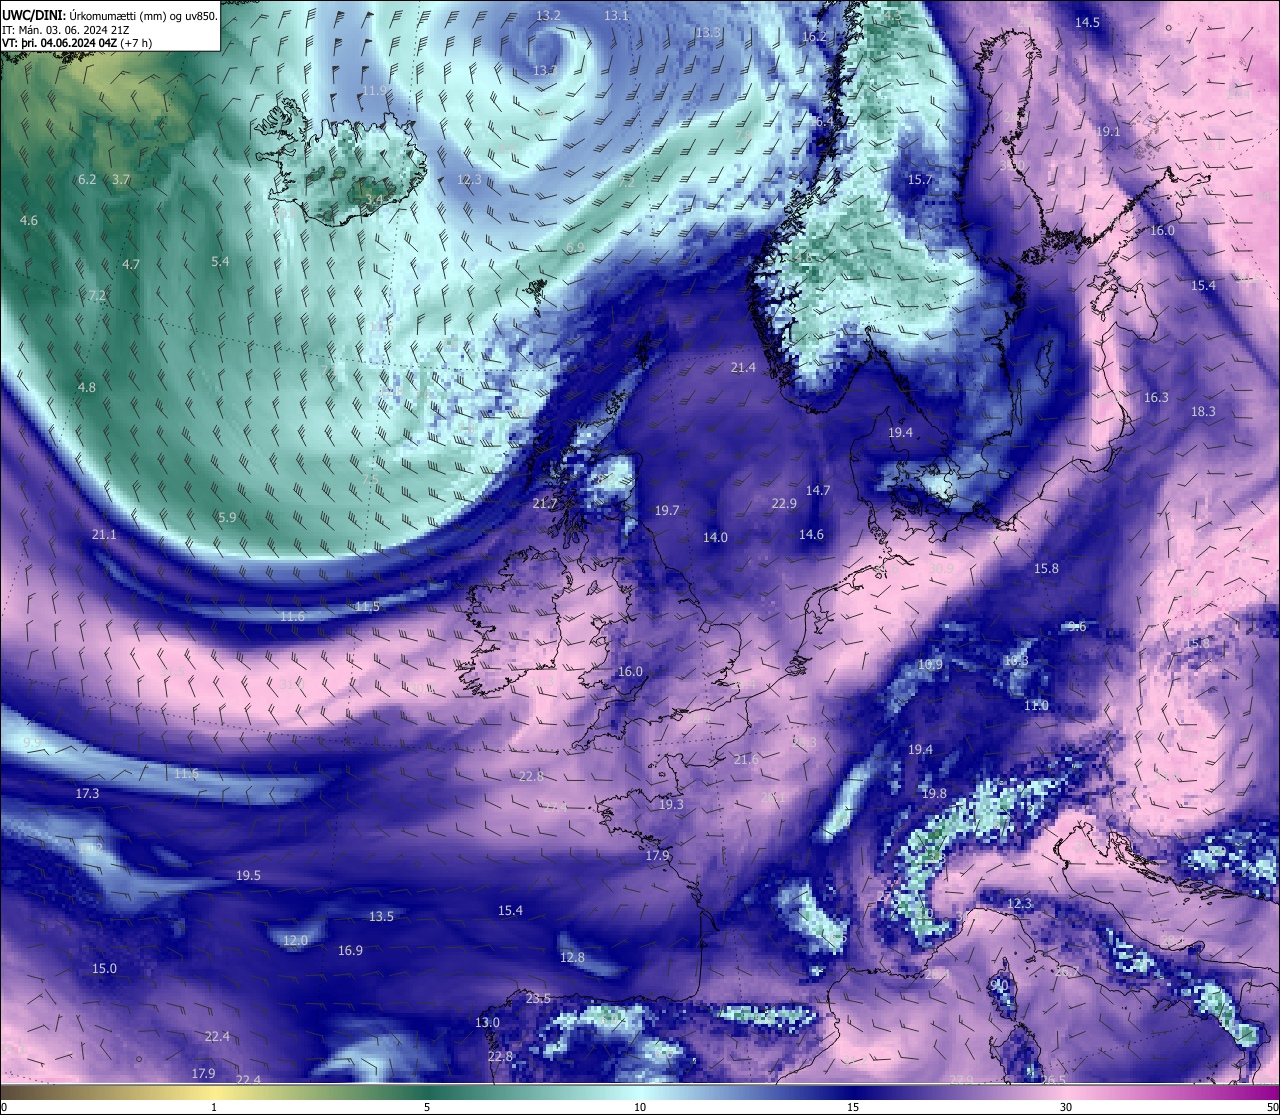Click the 15.7 value over Scandinavia

coord(919,179)
